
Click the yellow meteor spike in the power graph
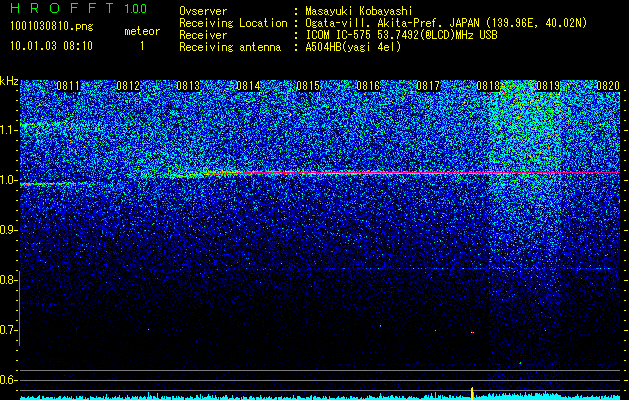coord(472,393)
